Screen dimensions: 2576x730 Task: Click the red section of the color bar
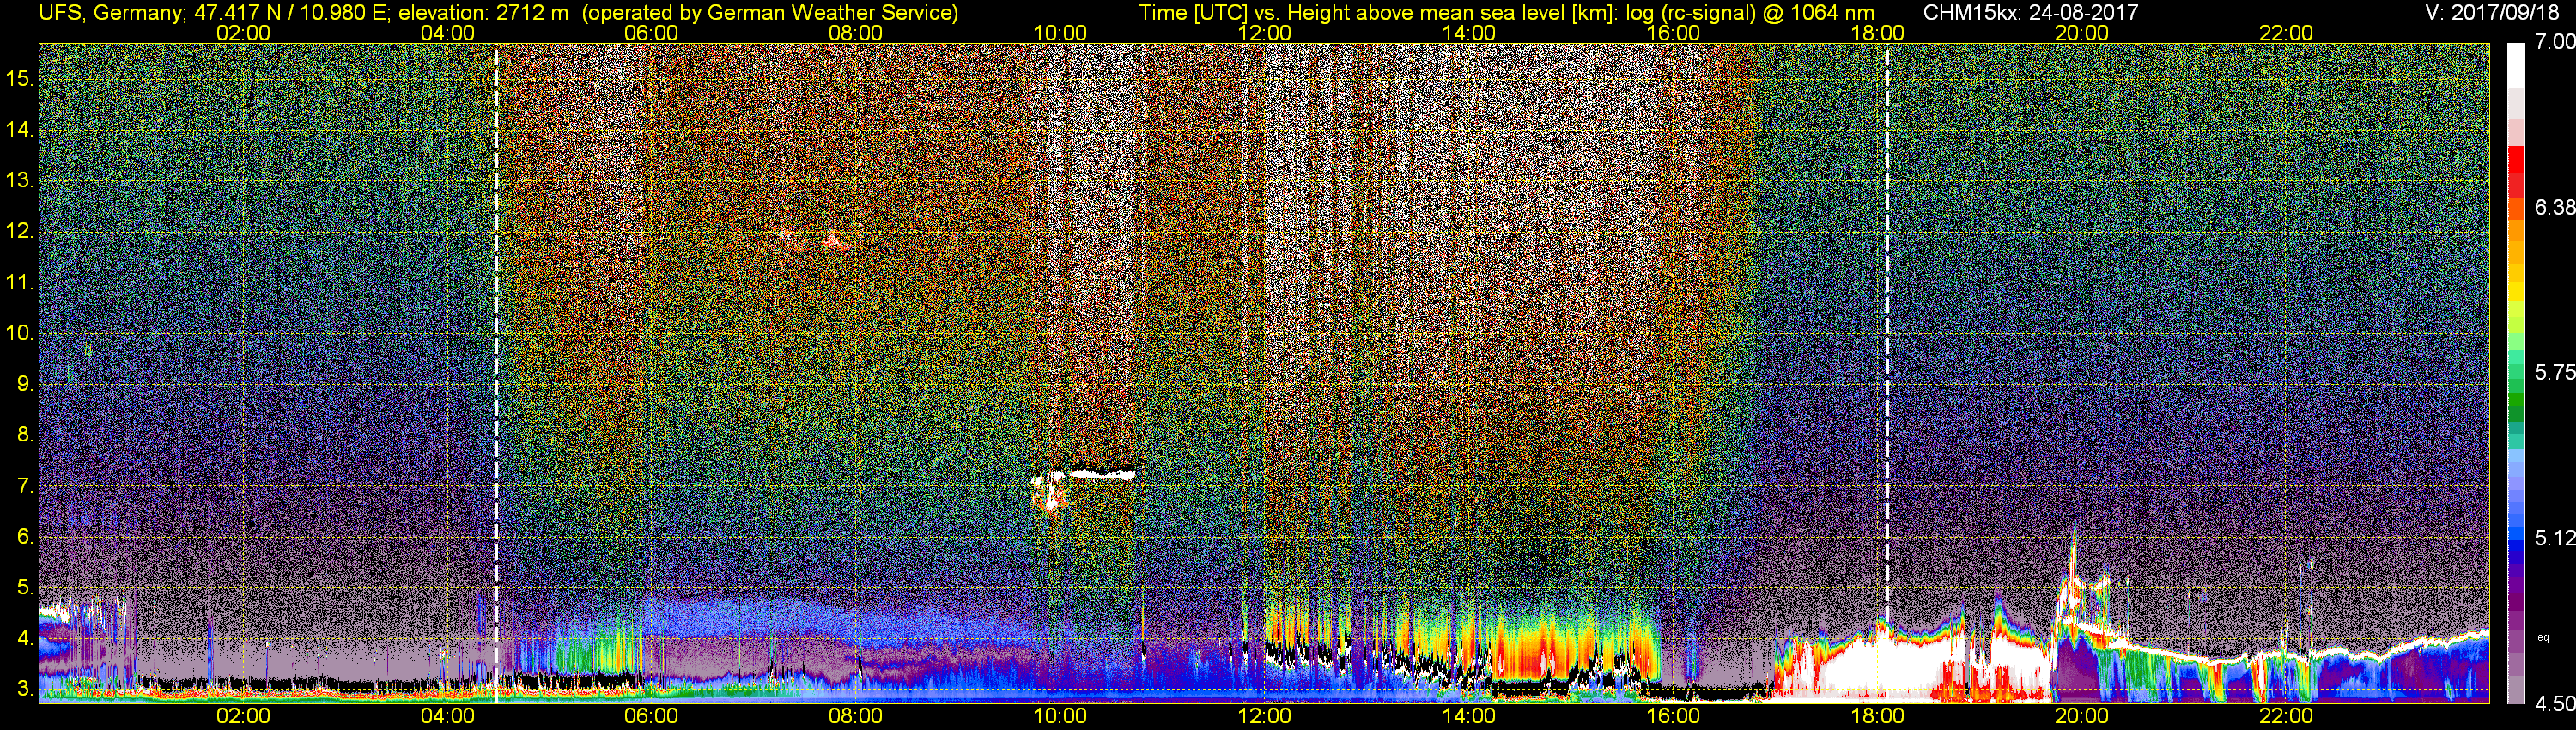[x=2516, y=170]
